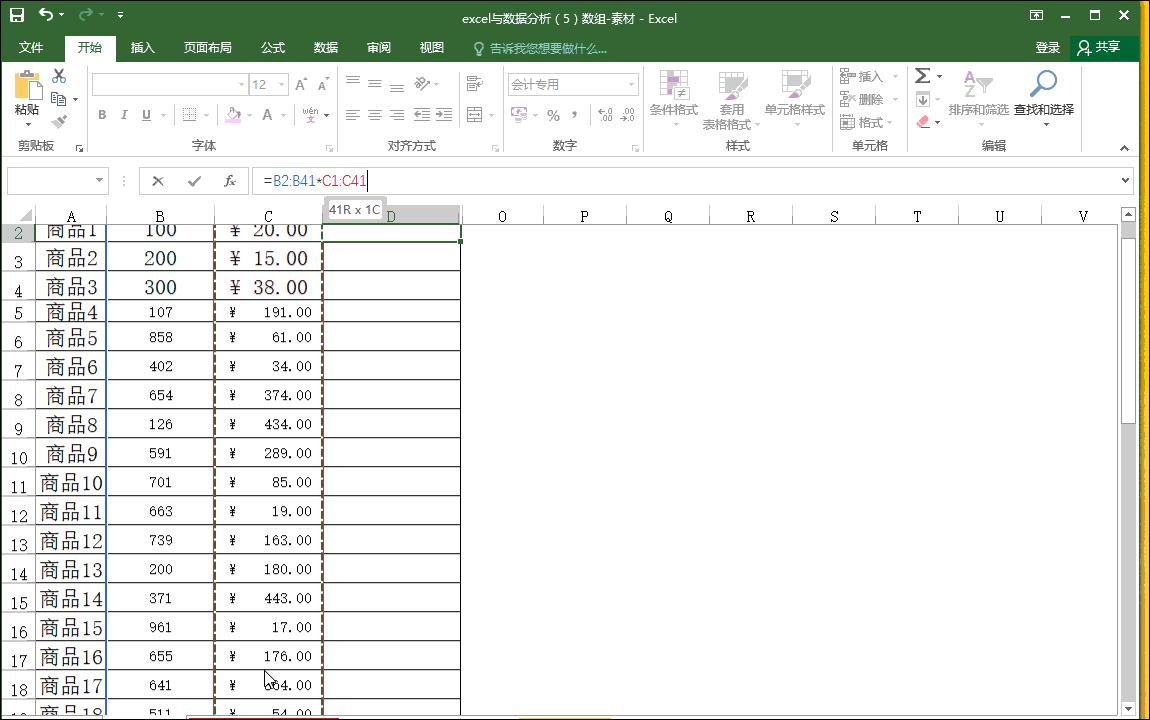Screen dimensions: 1150x720
Task: Click the Copy icon
Action: pos(59,98)
